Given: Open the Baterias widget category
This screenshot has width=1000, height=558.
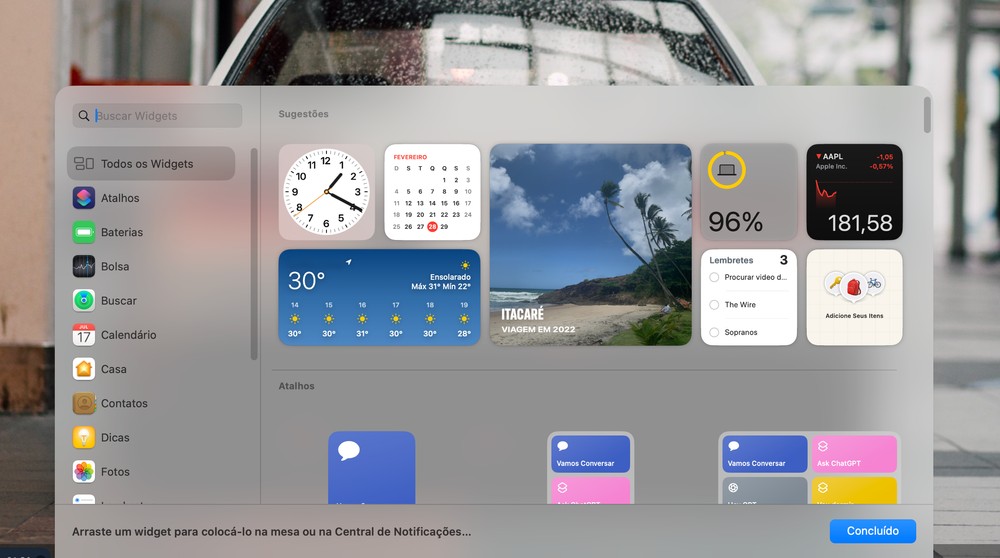Looking at the screenshot, I should pyautogui.click(x=84, y=232).
